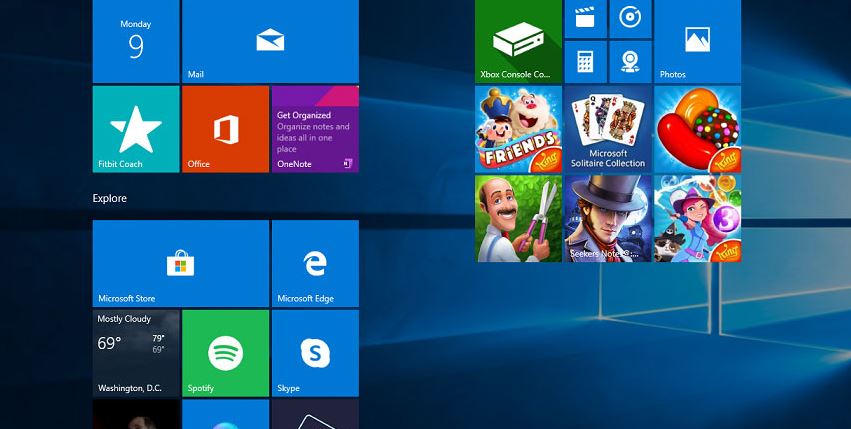This screenshot has height=429, width=851.
Task: Launch the Fitbit Coach tile
Action: pos(136,129)
